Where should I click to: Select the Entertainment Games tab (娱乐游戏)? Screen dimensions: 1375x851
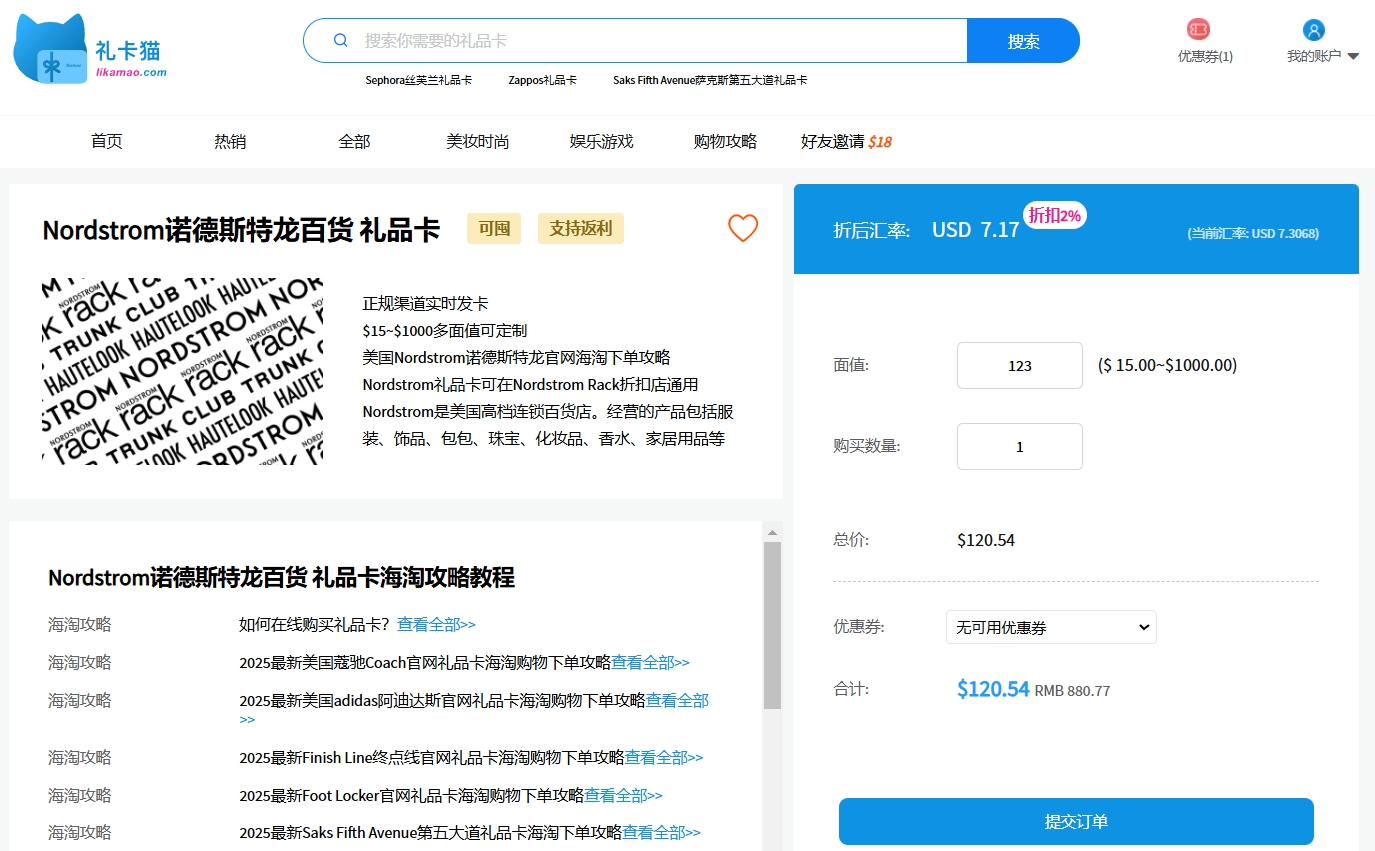point(601,142)
